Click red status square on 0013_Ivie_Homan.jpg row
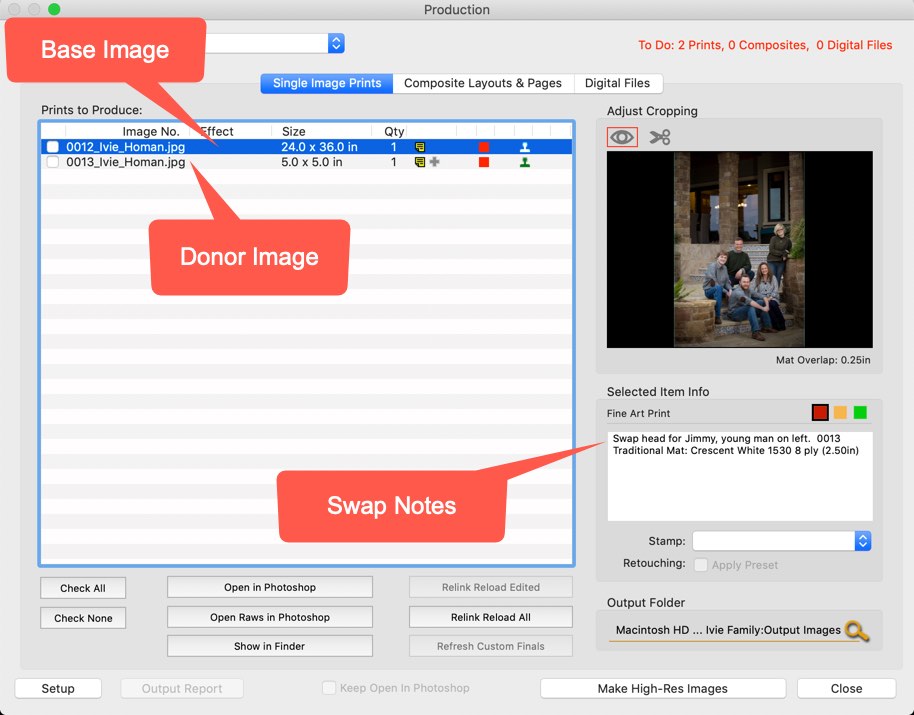914x715 pixels. pos(484,162)
